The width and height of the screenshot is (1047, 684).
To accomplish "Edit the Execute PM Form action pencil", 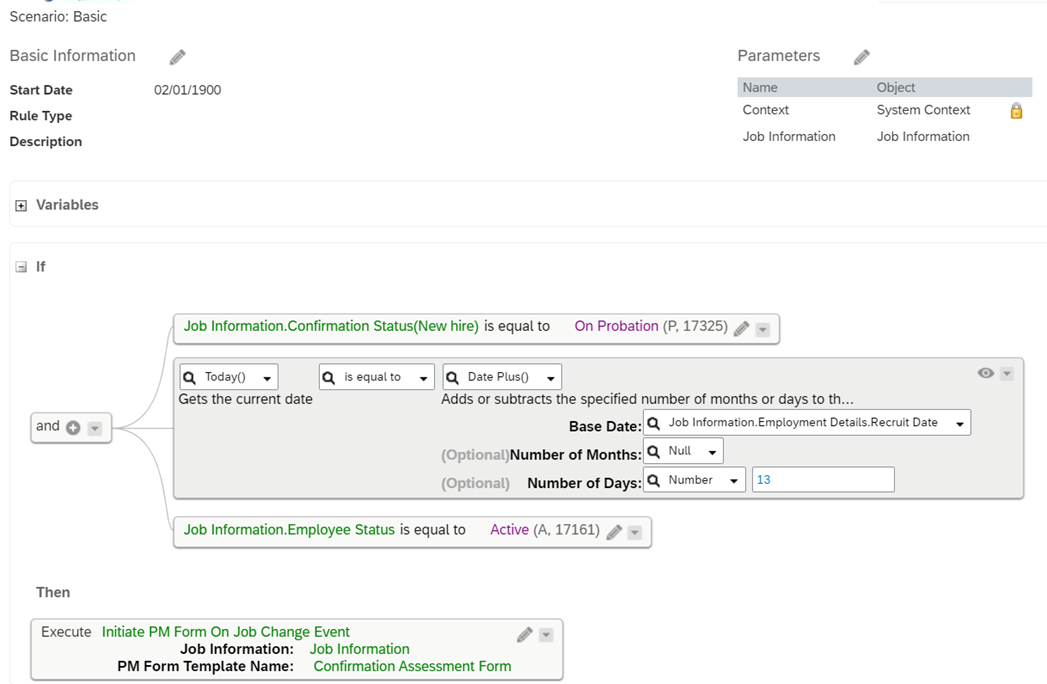I will click(x=524, y=634).
